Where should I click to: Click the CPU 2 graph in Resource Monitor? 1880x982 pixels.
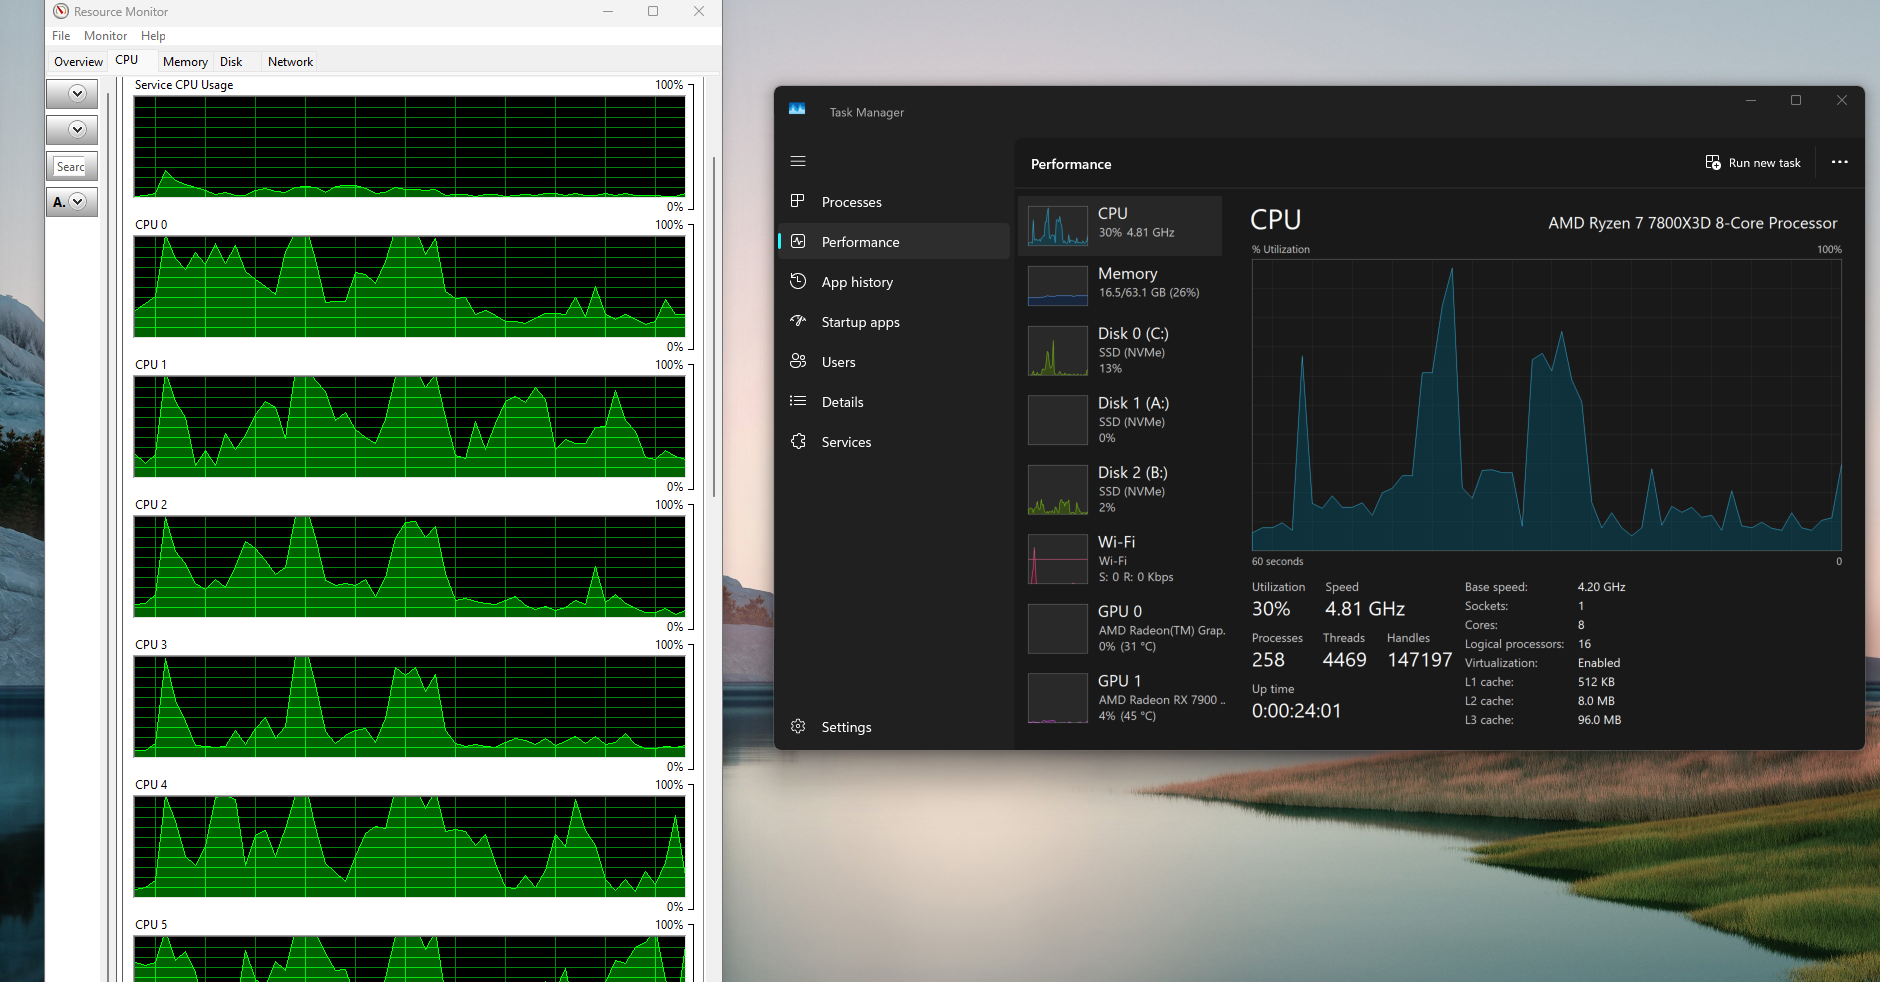click(x=409, y=566)
